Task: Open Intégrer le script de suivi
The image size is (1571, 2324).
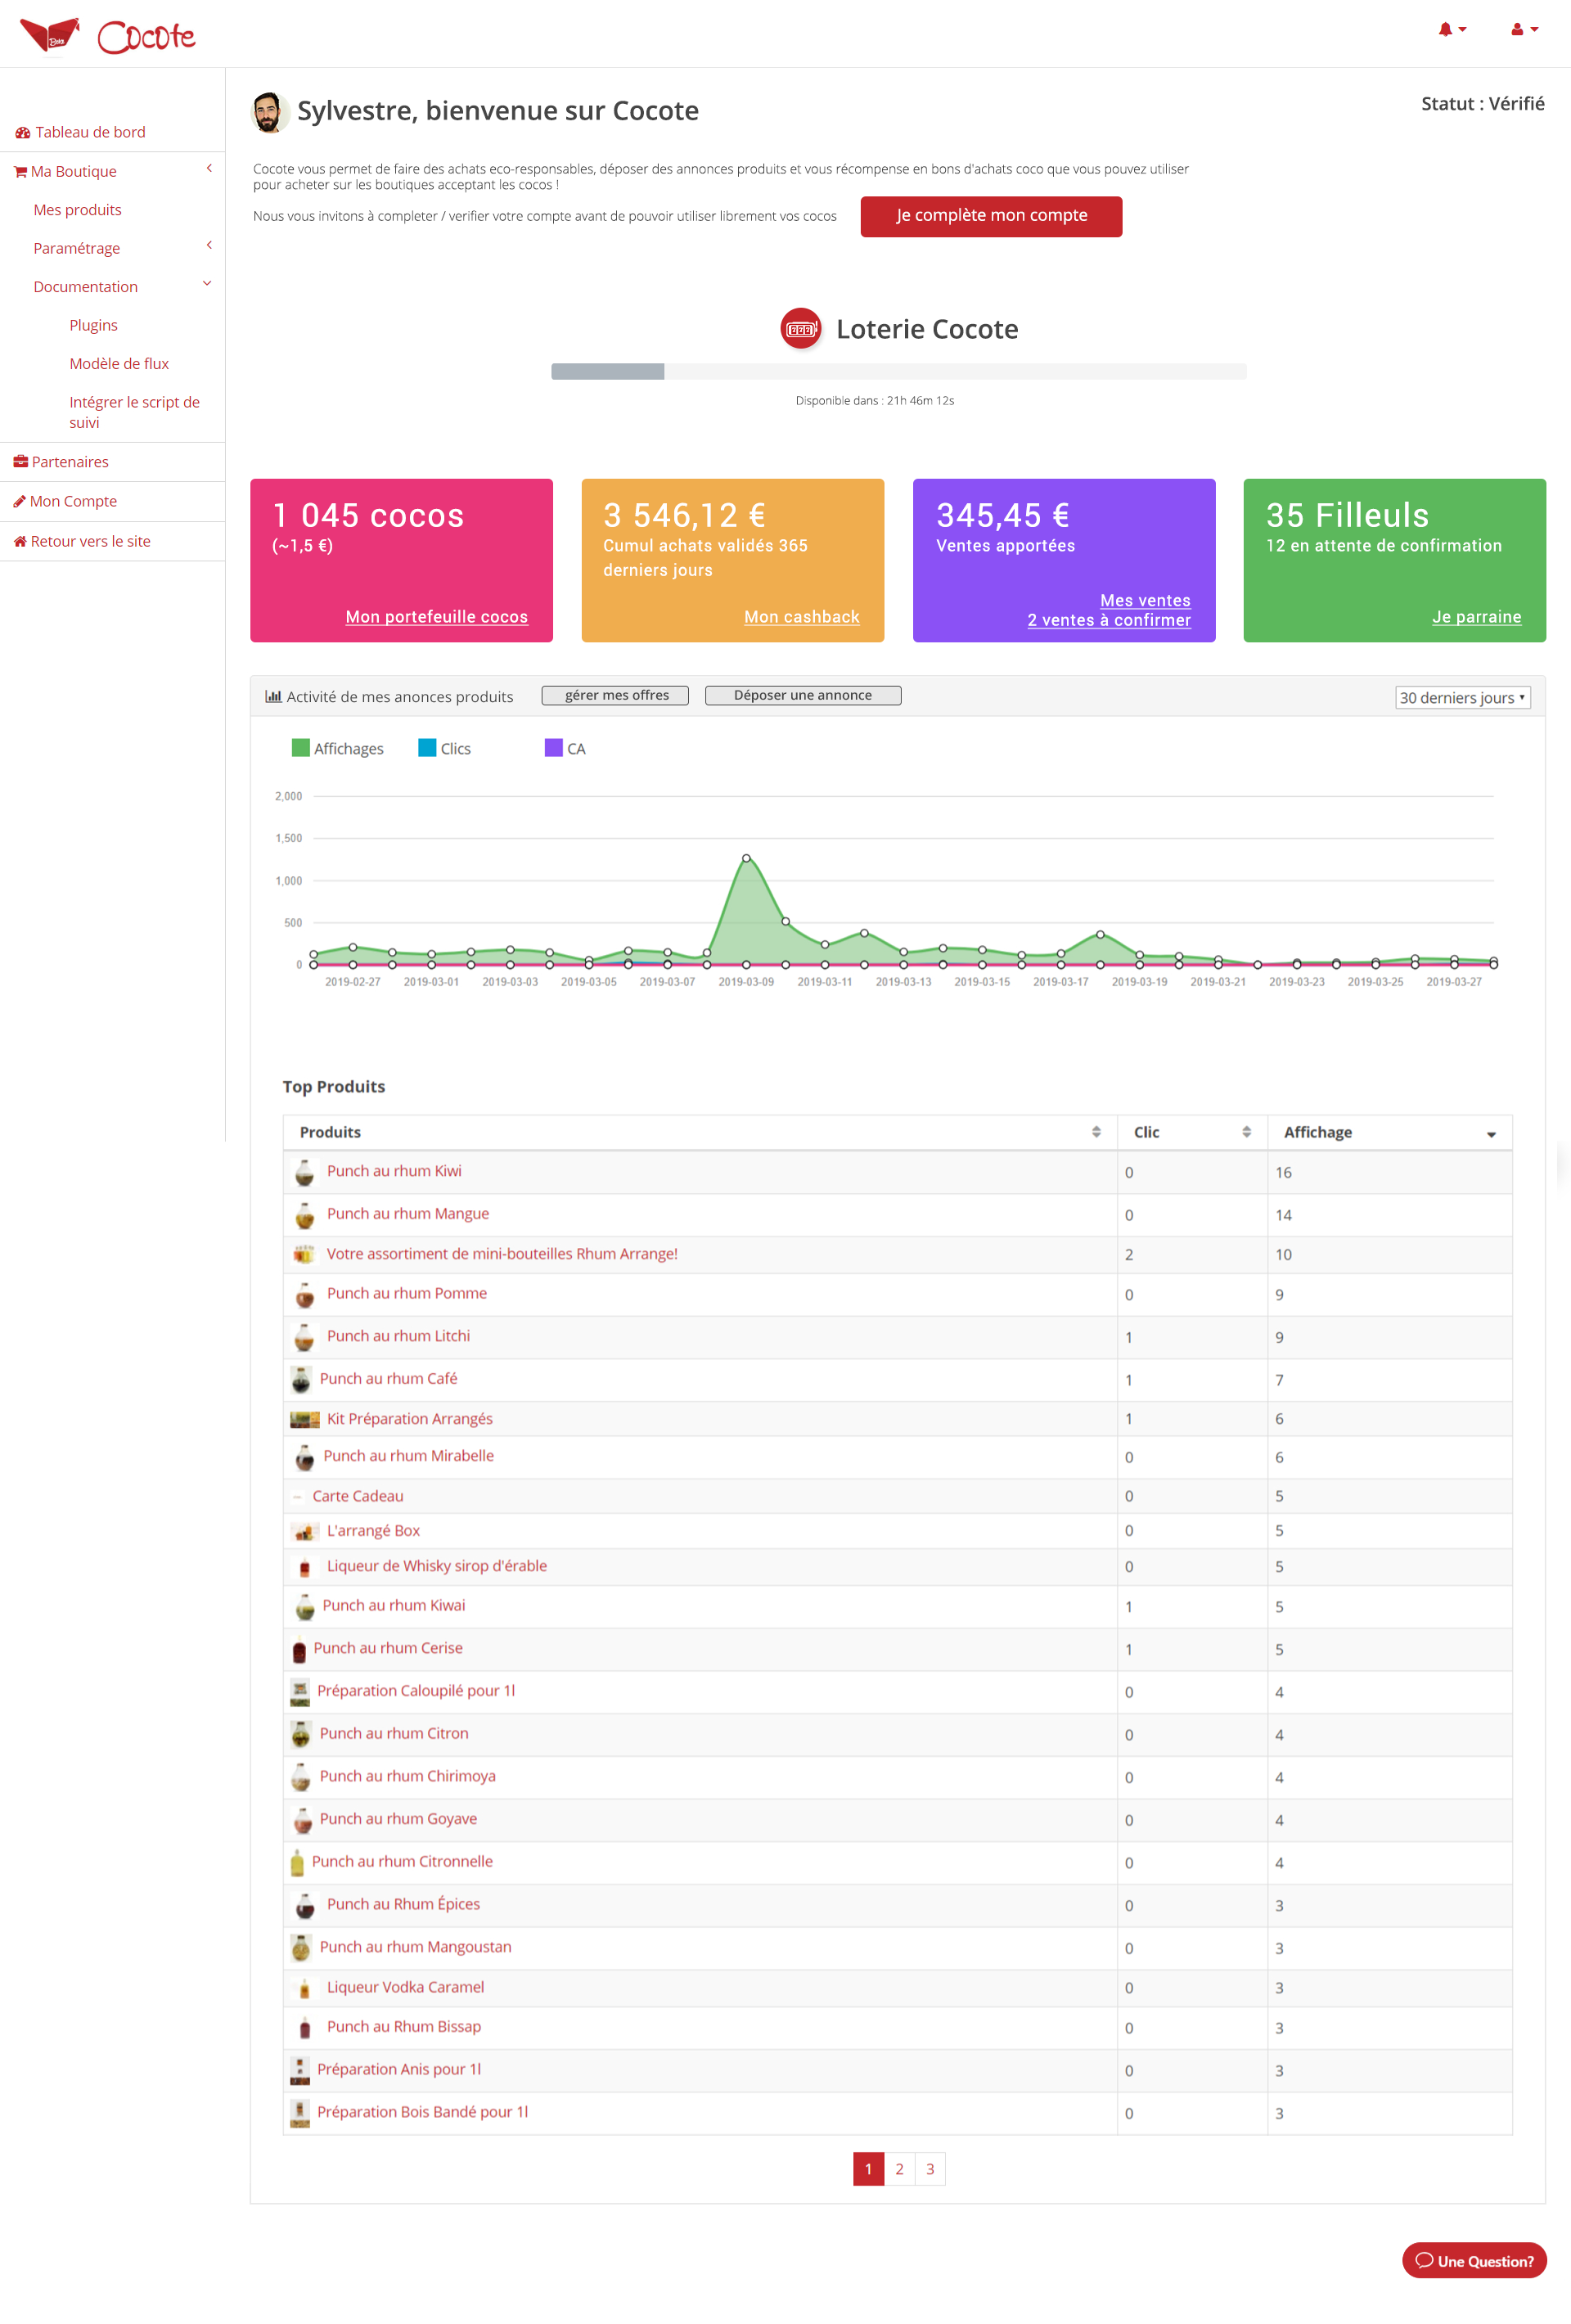Action: click(x=134, y=412)
